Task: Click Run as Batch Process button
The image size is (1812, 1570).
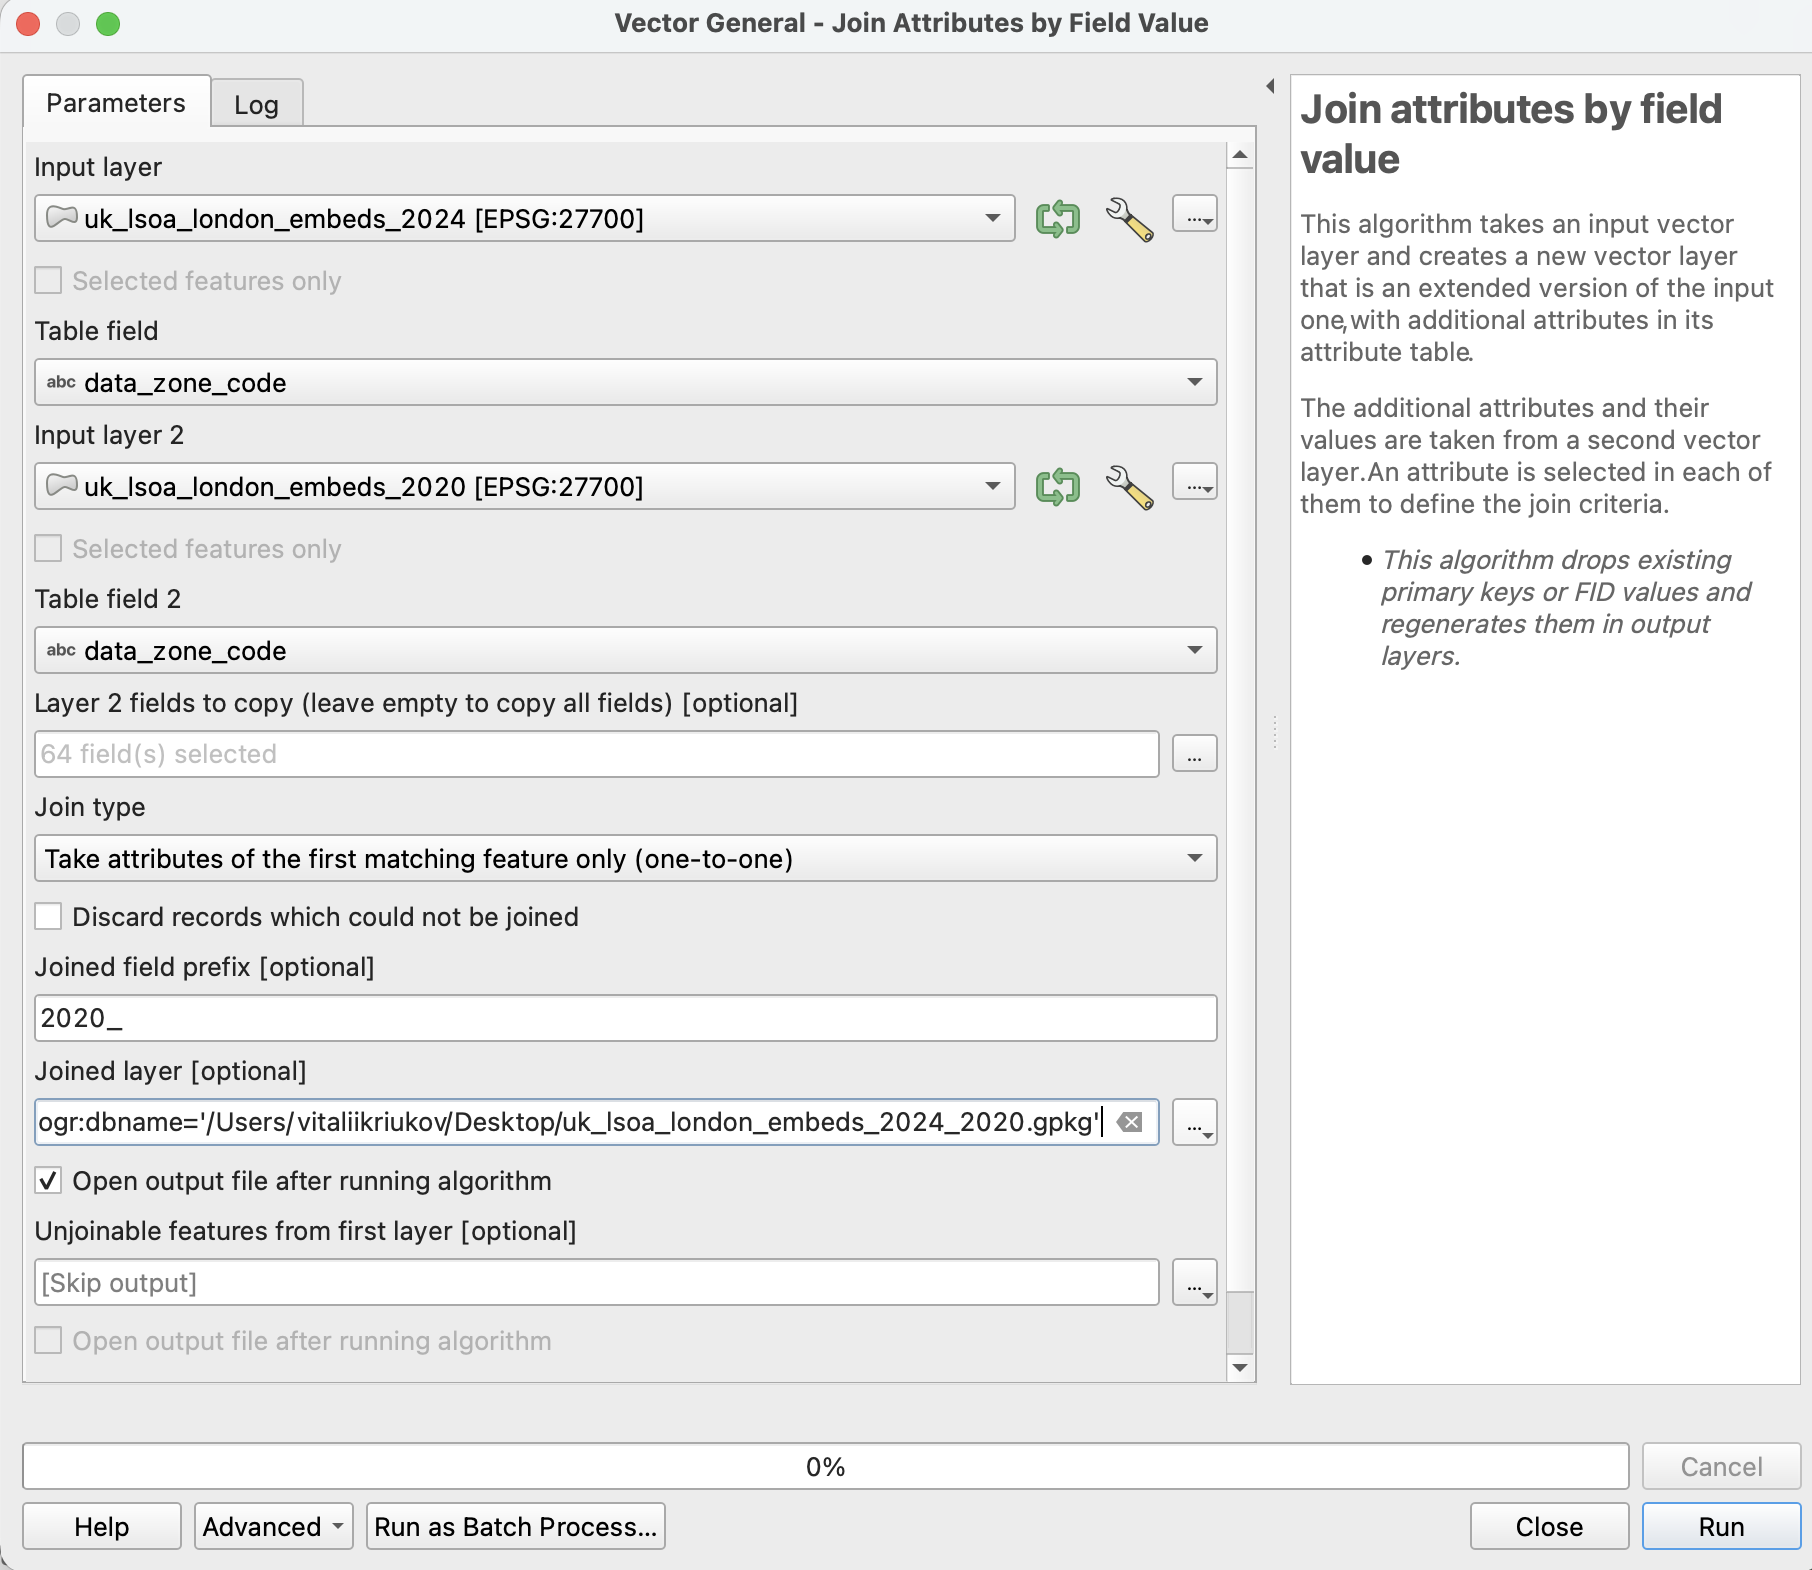Action: coord(515,1527)
